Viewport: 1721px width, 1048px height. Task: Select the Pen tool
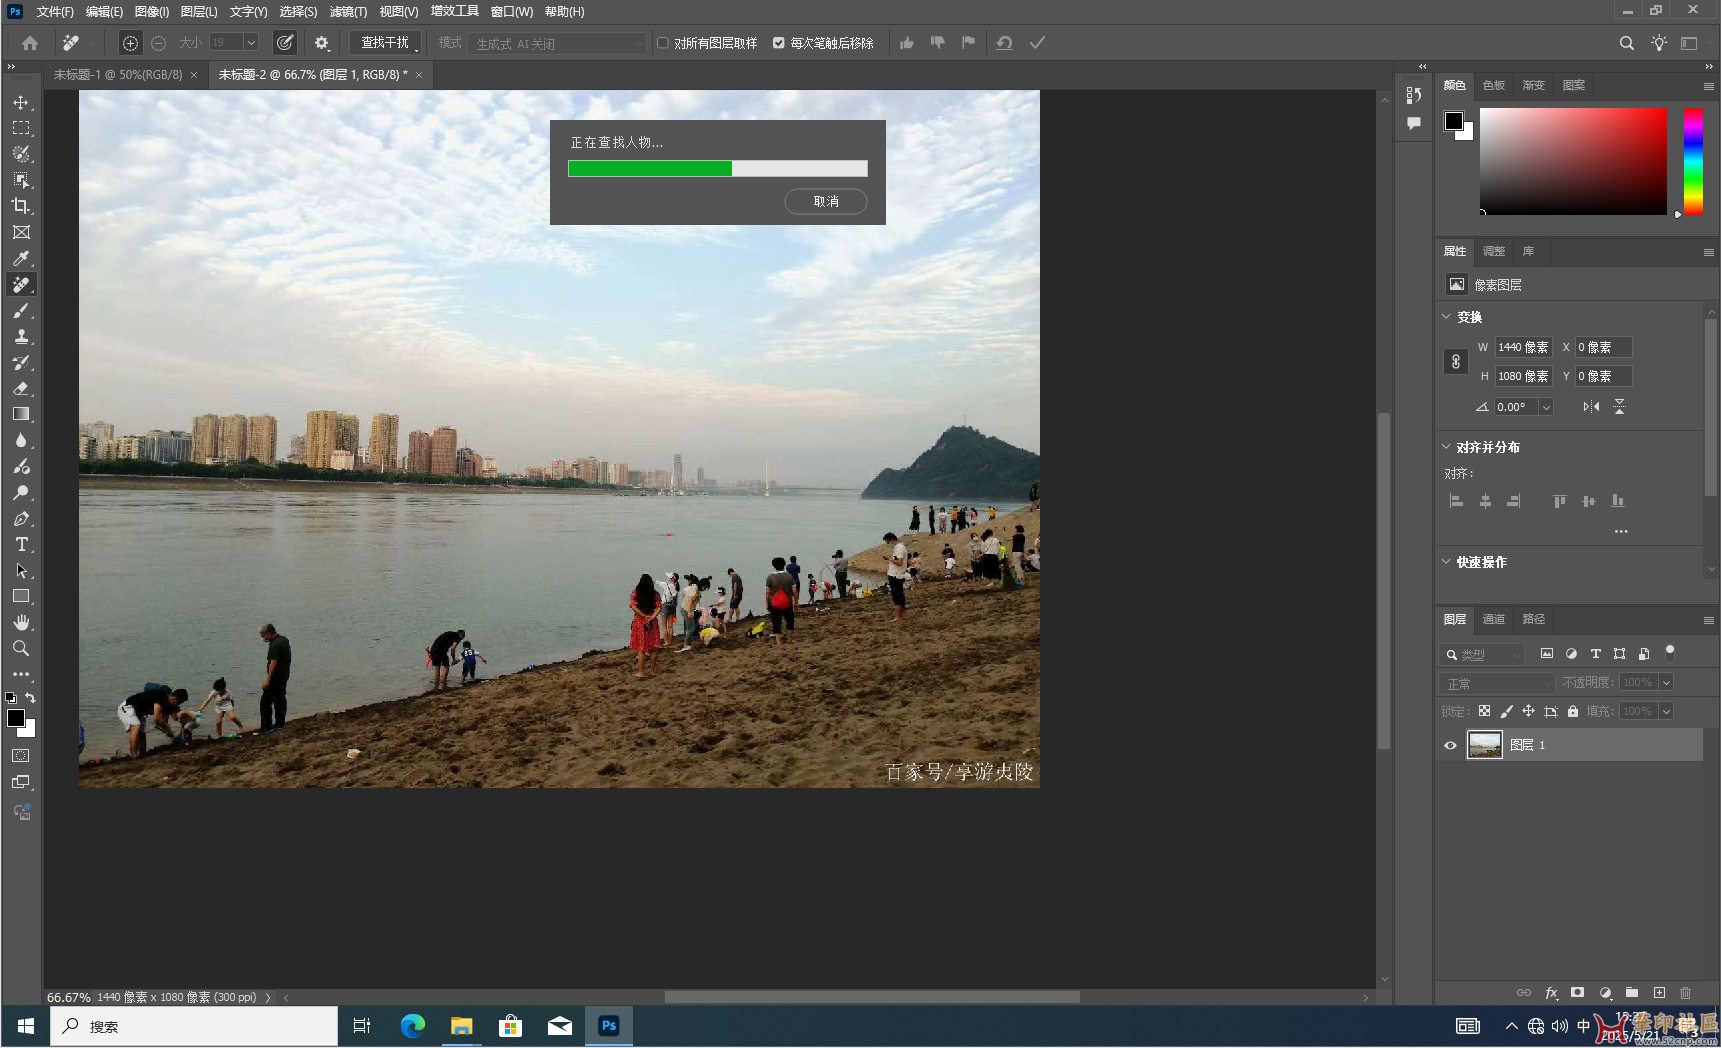pyautogui.click(x=21, y=518)
